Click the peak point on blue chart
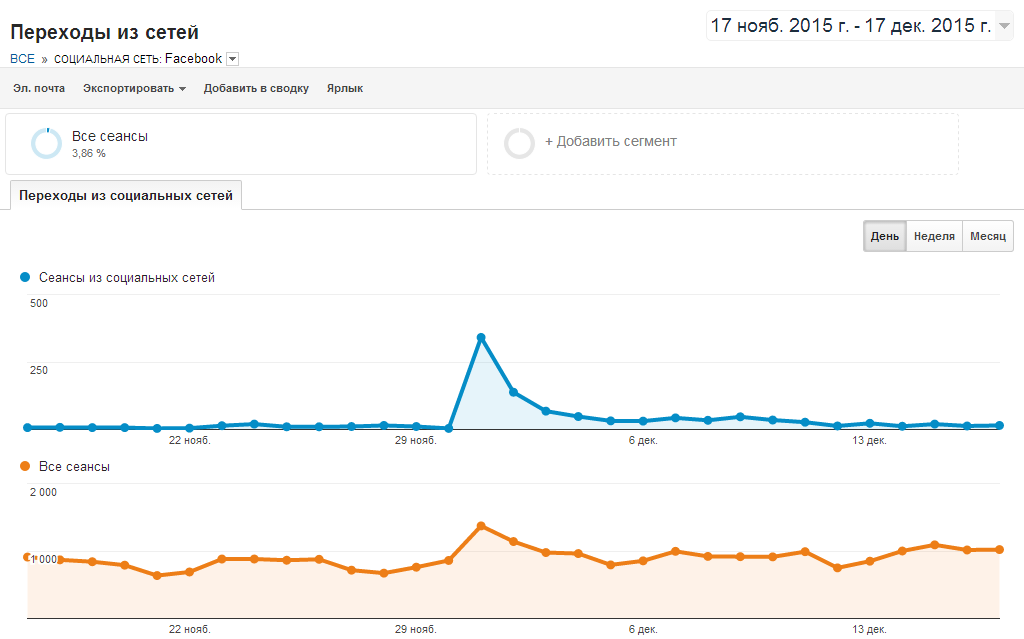This screenshot has height=639, width=1024. pos(481,338)
